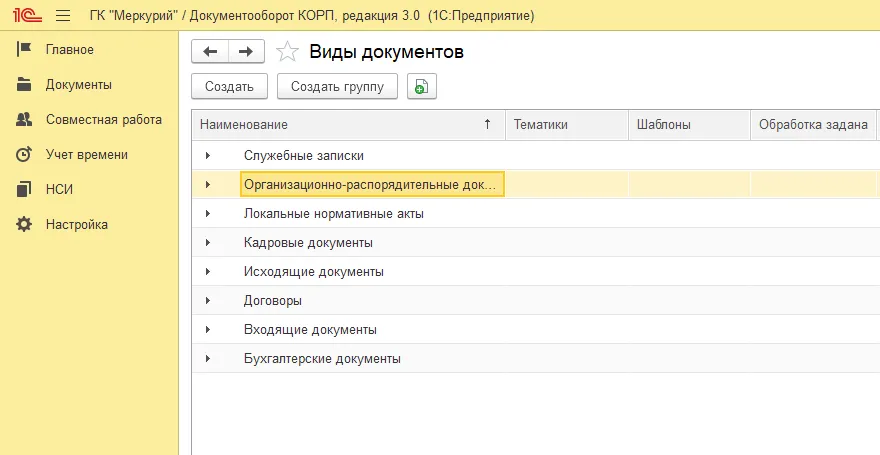
Task: Select the Исходящие документы row
Action: pos(536,272)
